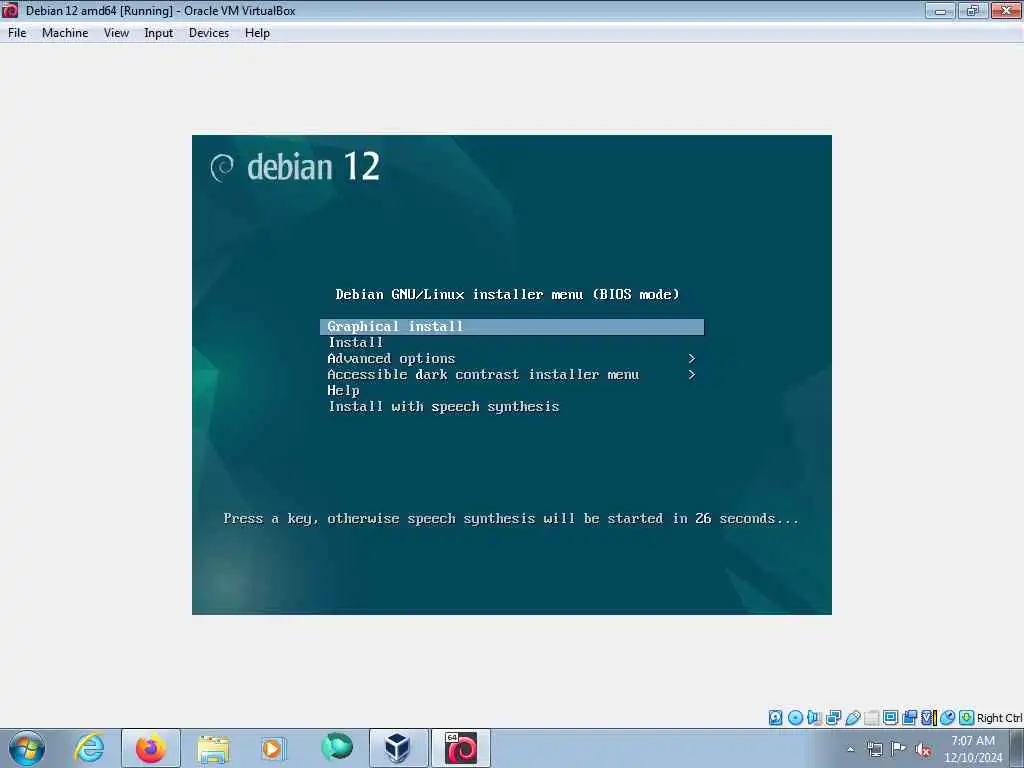The height and width of the screenshot is (768, 1024).
Task: Click the network tray icon
Action: pos(875,749)
